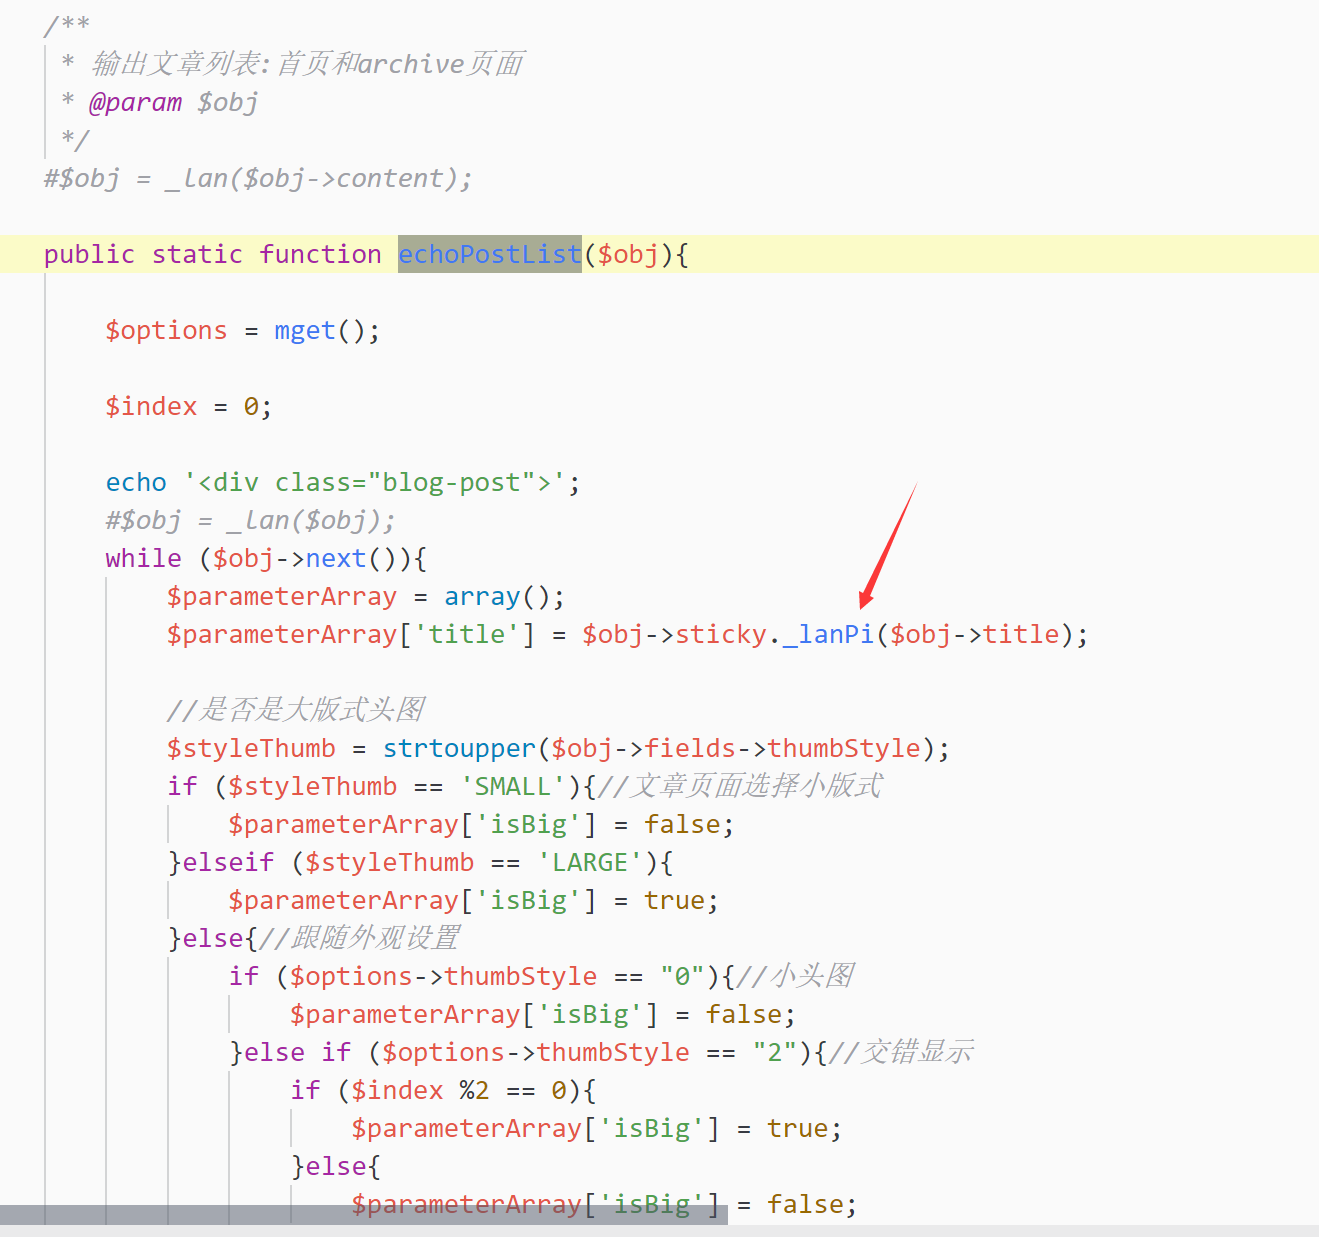This screenshot has height=1237, width=1319.
Task: Click the highlighted echoPostList function name
Action: 490,254
